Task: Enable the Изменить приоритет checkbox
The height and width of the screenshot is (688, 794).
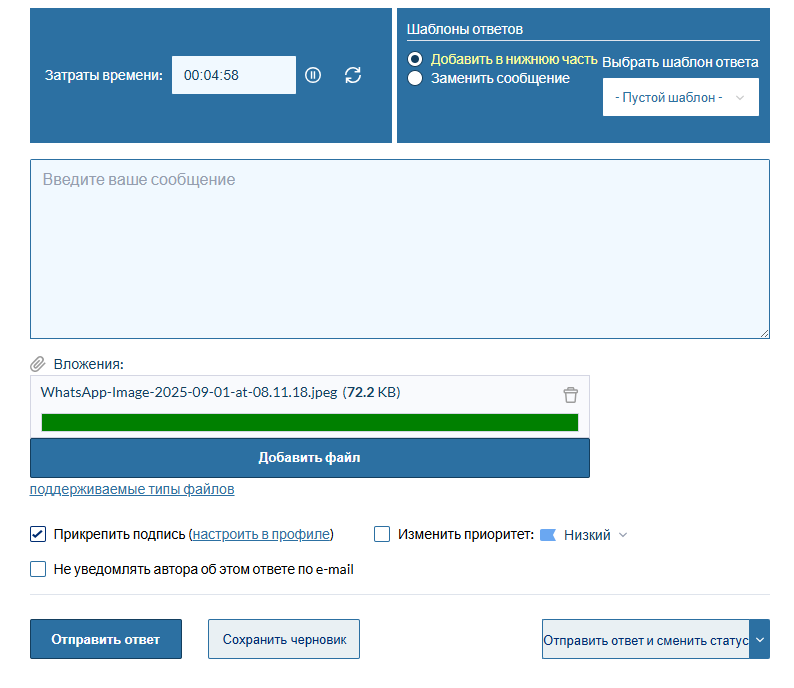Action: tap(382, 534)
